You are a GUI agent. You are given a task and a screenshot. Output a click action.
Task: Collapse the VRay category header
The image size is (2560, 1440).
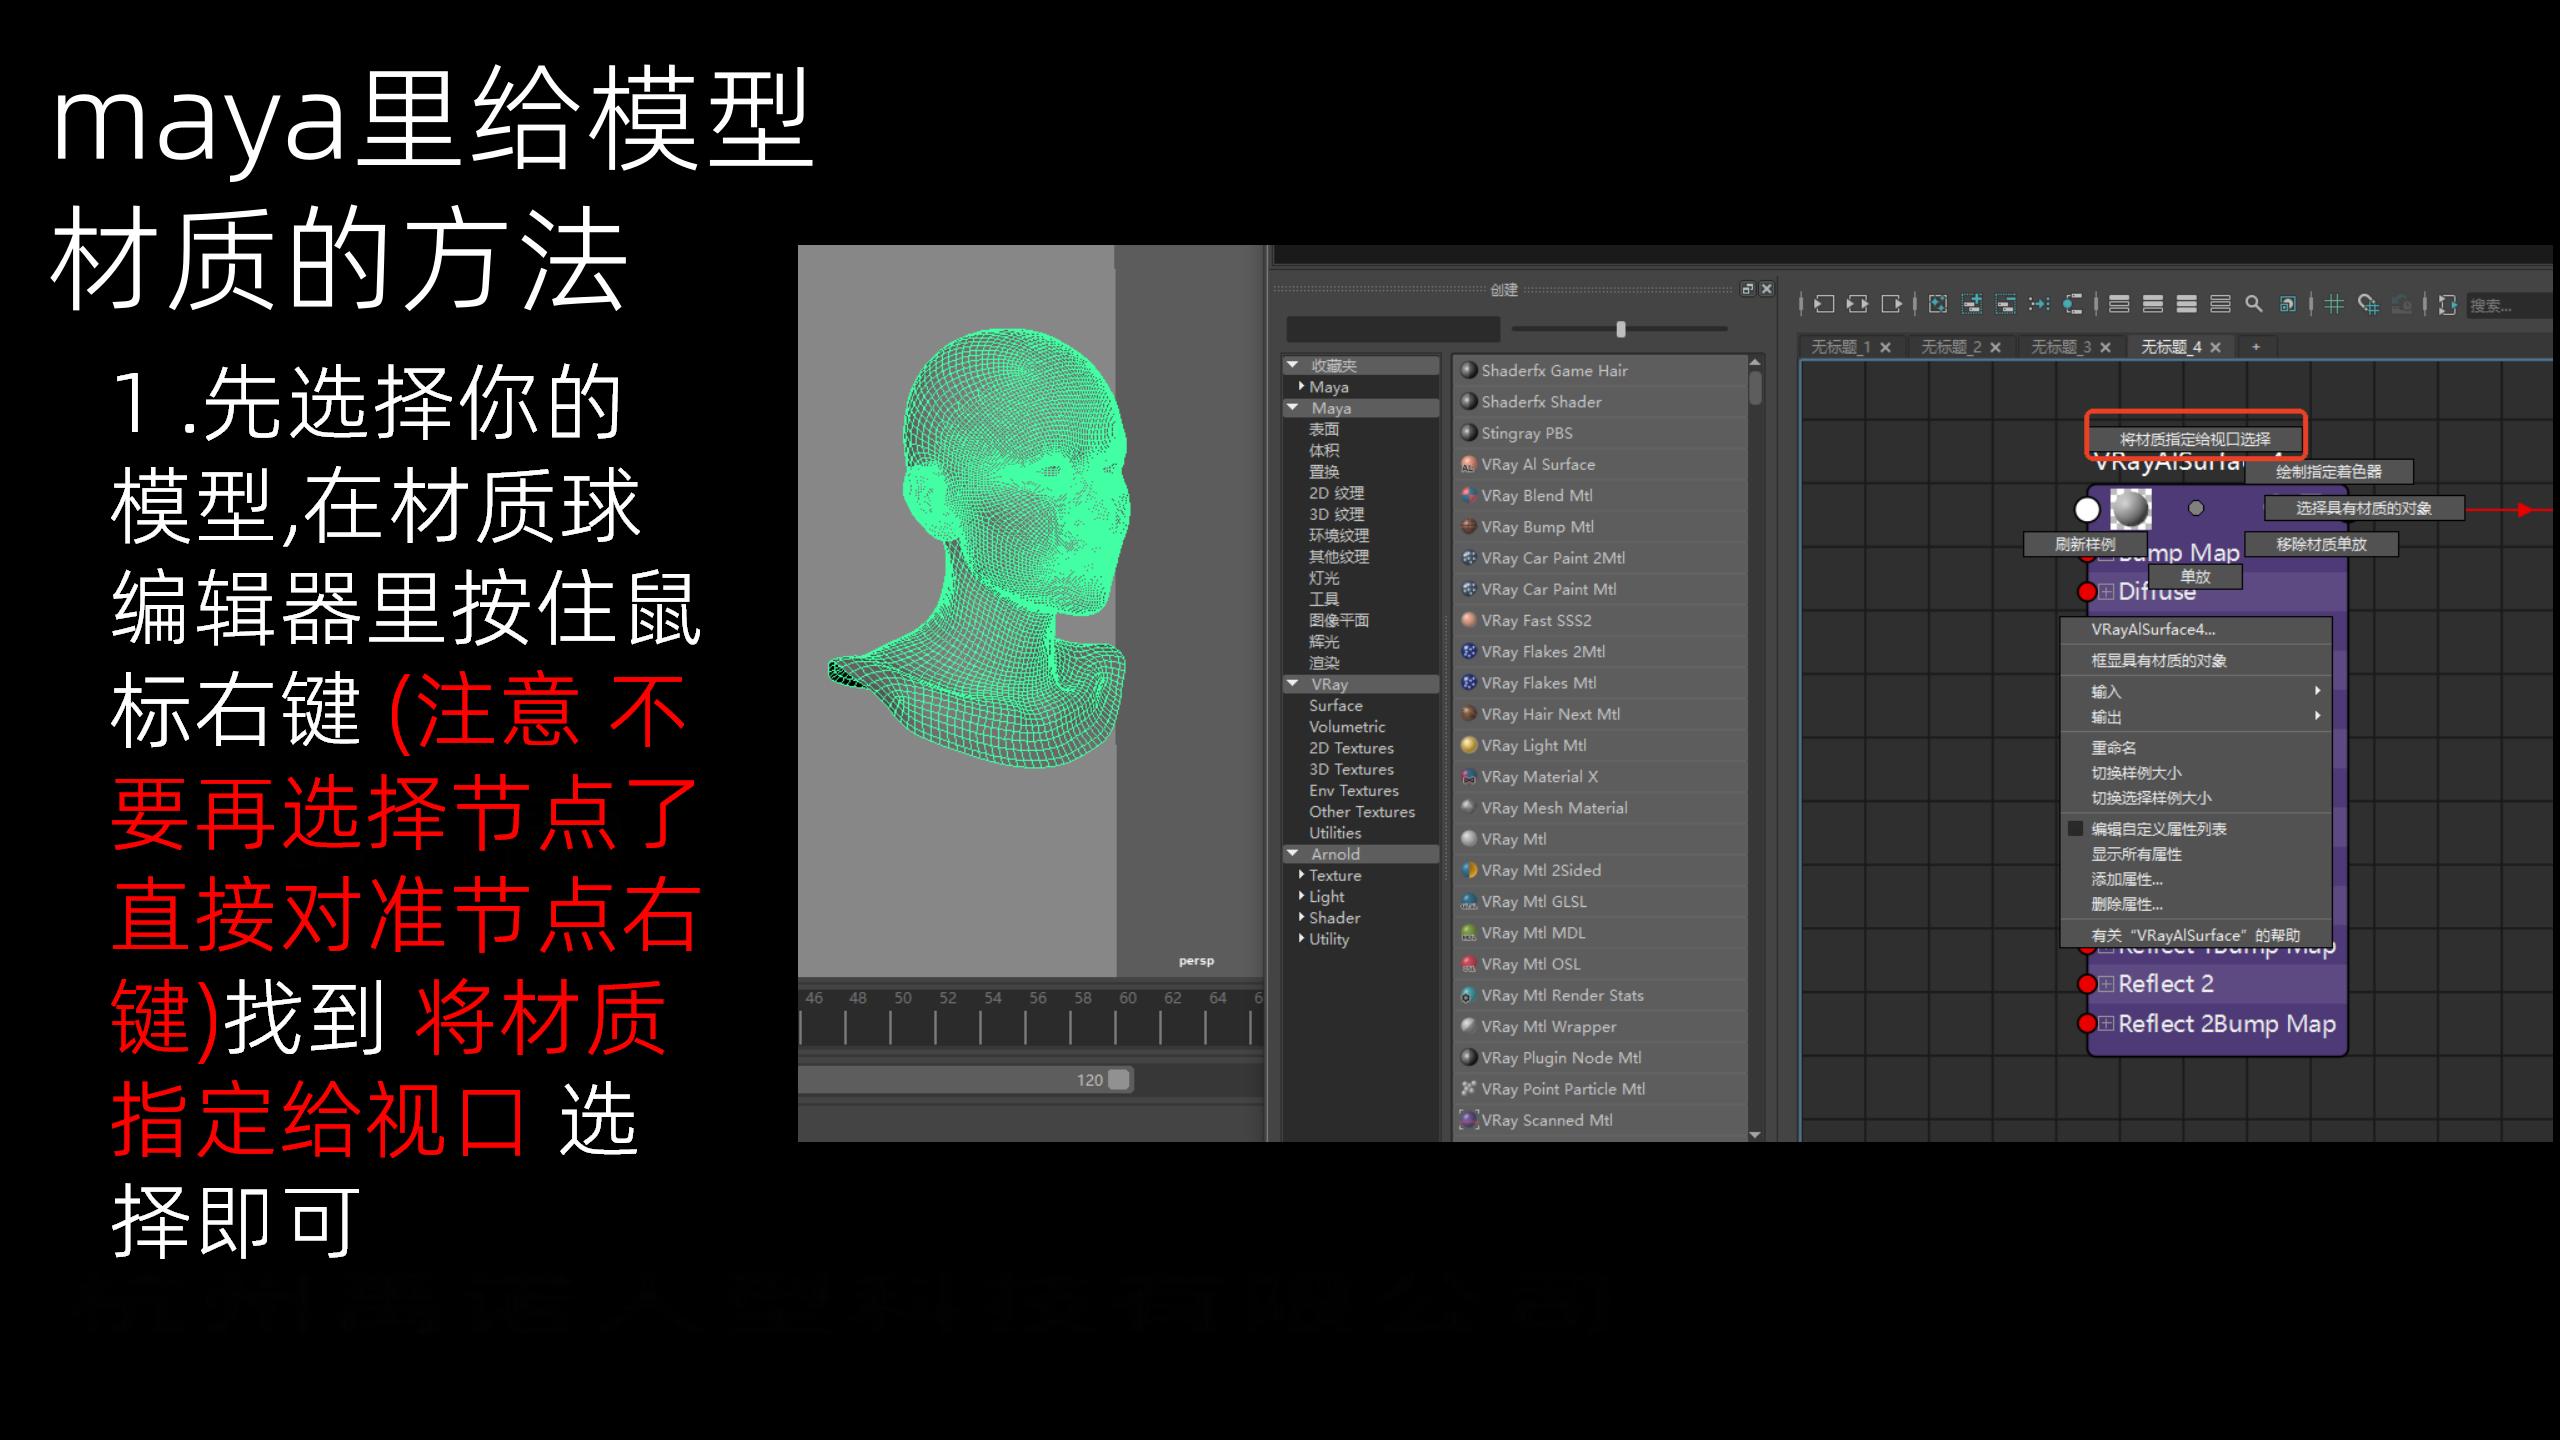coord(1292,684)
